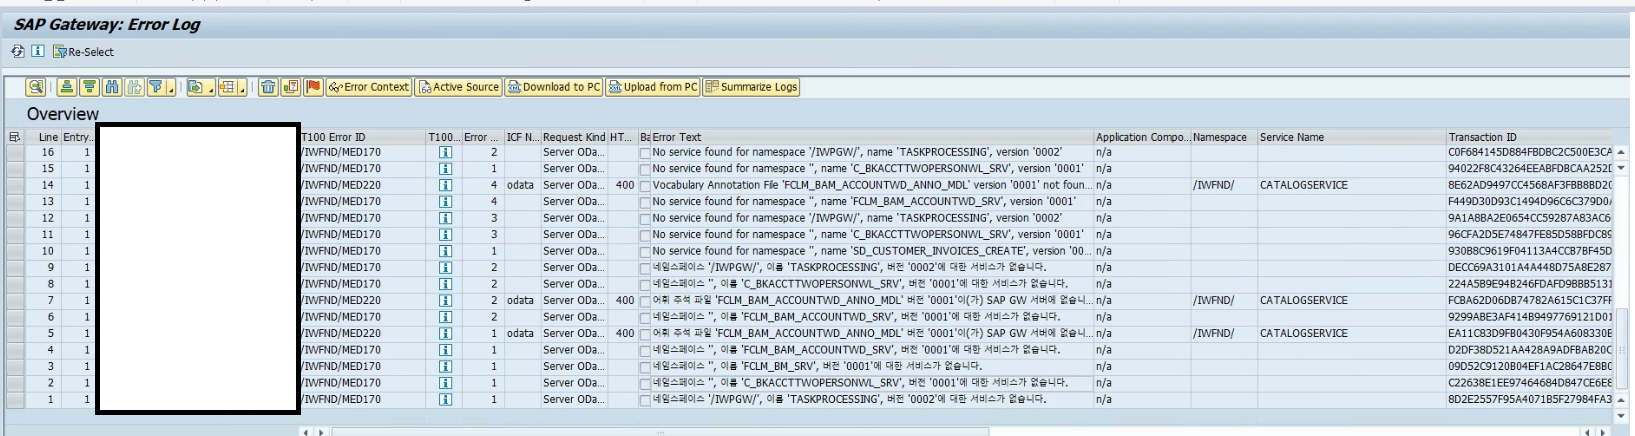Screen dimensions: 1635x436
Task: Click CATALOGSERVICE in line 14
Action: coord(1303,185)
